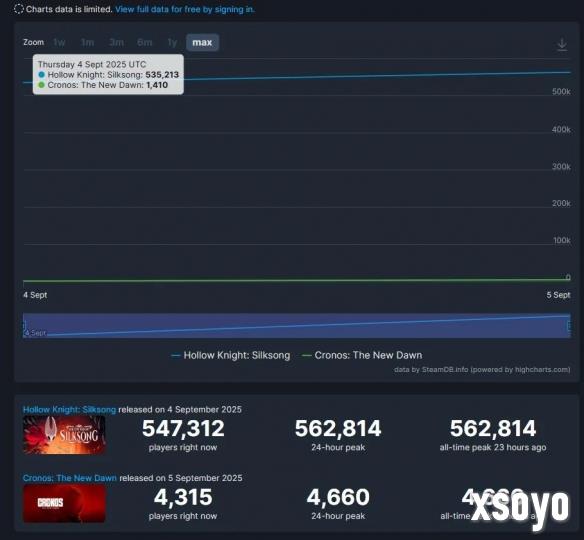
Task: Set zoom range to 1m
Action: coord(88,42)
